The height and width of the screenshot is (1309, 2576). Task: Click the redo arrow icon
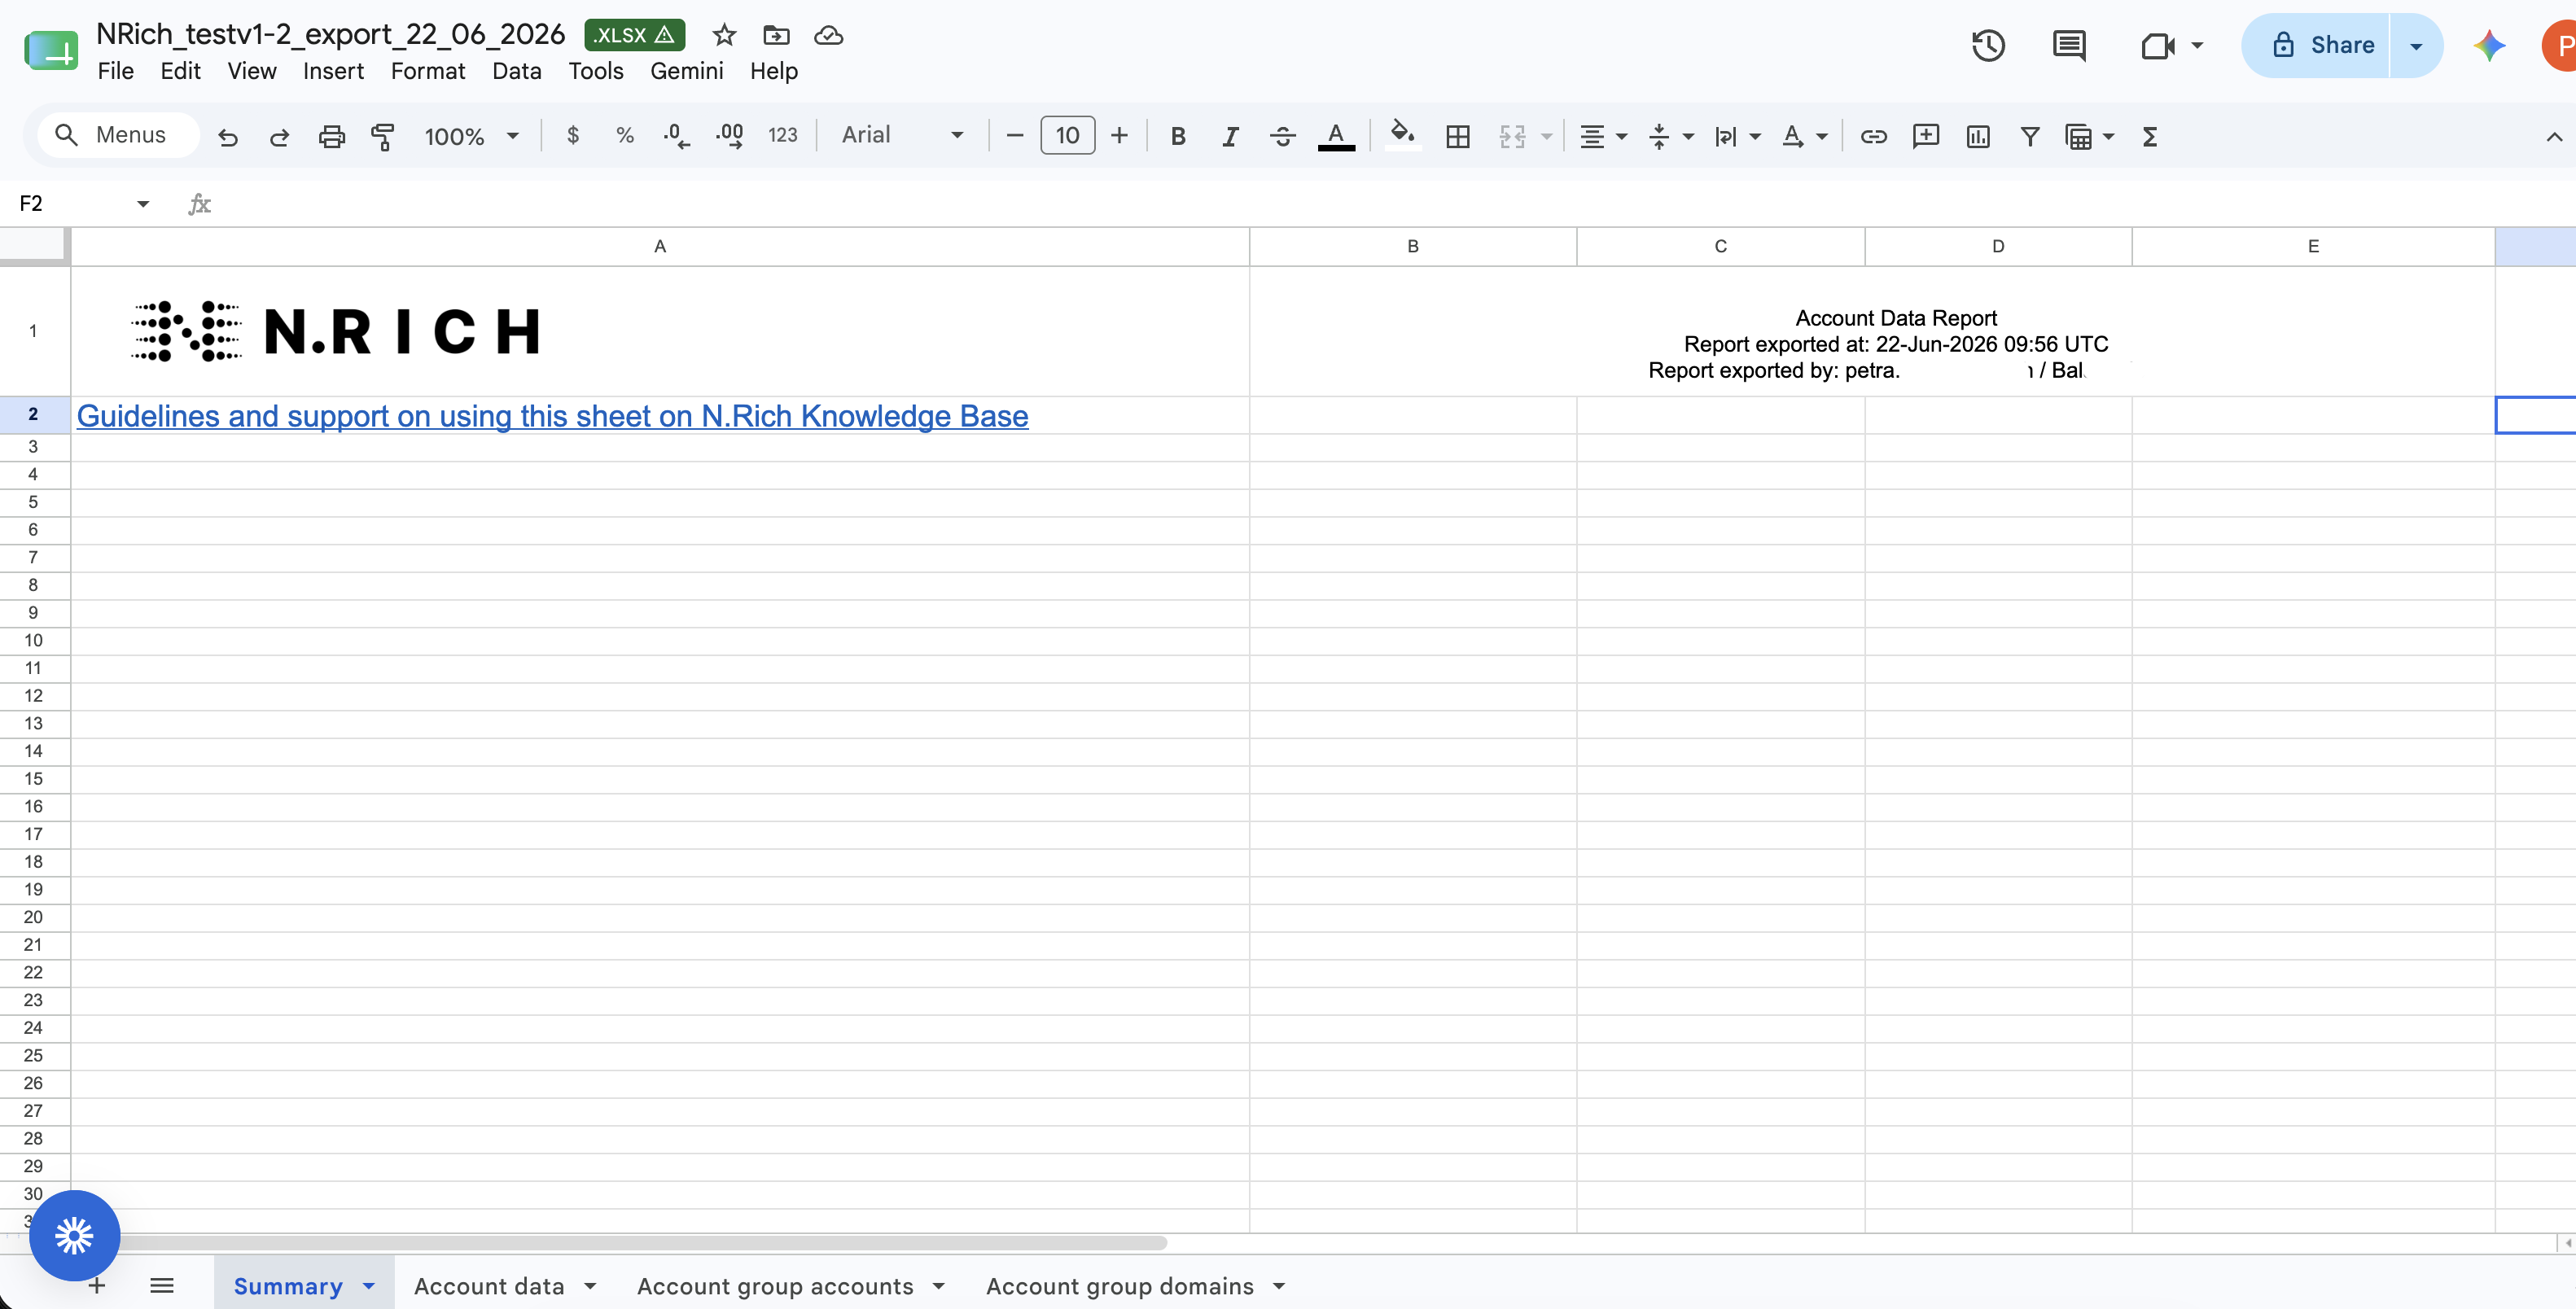(x=279, y=136)
